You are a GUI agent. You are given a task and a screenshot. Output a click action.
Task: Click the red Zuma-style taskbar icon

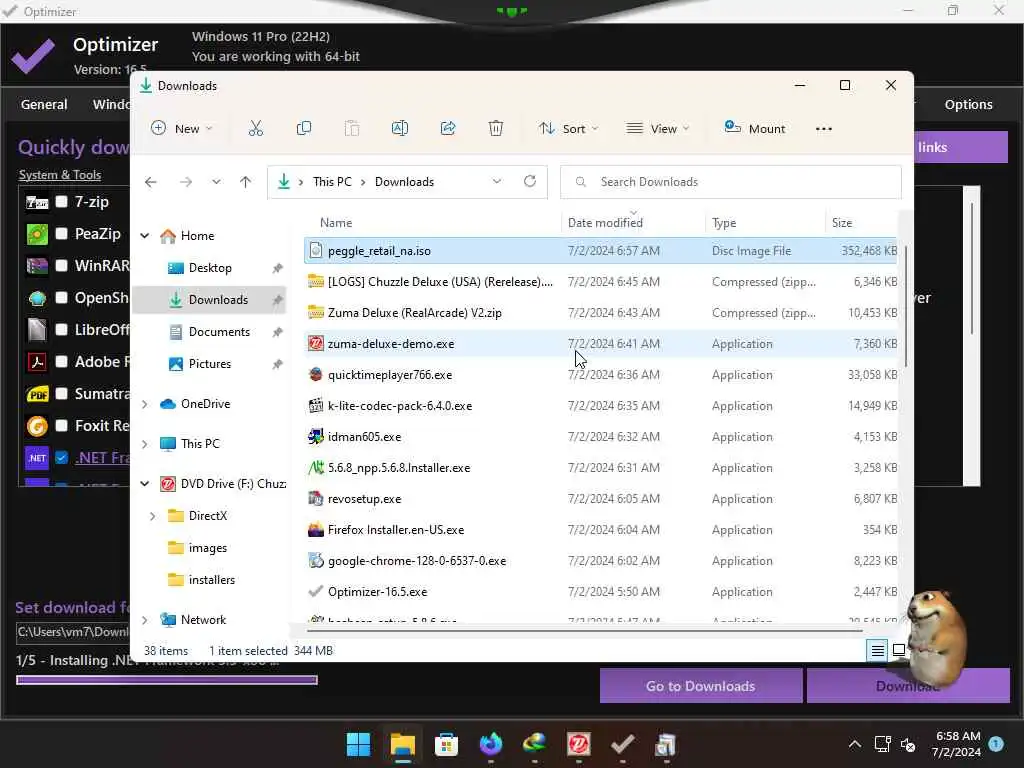click(x=579, y=744)
